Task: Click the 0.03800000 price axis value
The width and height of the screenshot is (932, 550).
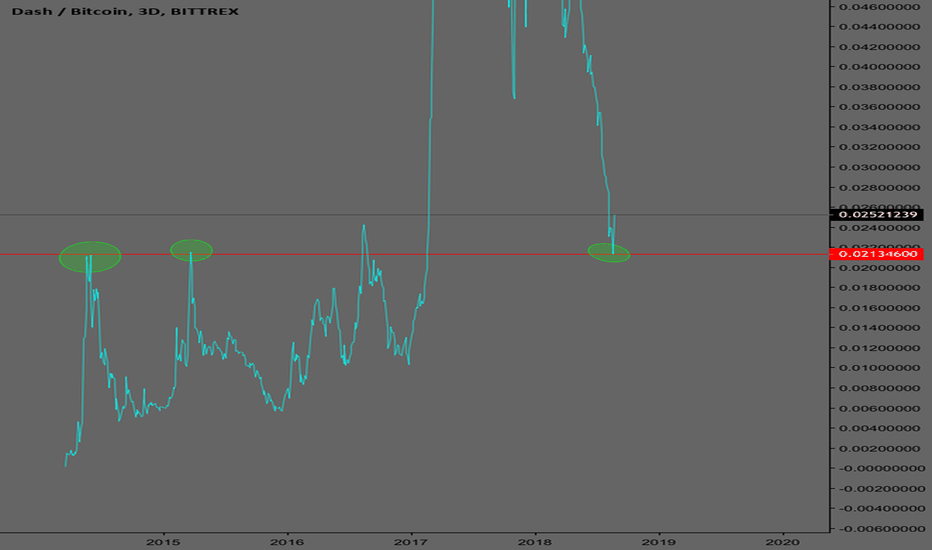Action: click(x=879, y=87)
